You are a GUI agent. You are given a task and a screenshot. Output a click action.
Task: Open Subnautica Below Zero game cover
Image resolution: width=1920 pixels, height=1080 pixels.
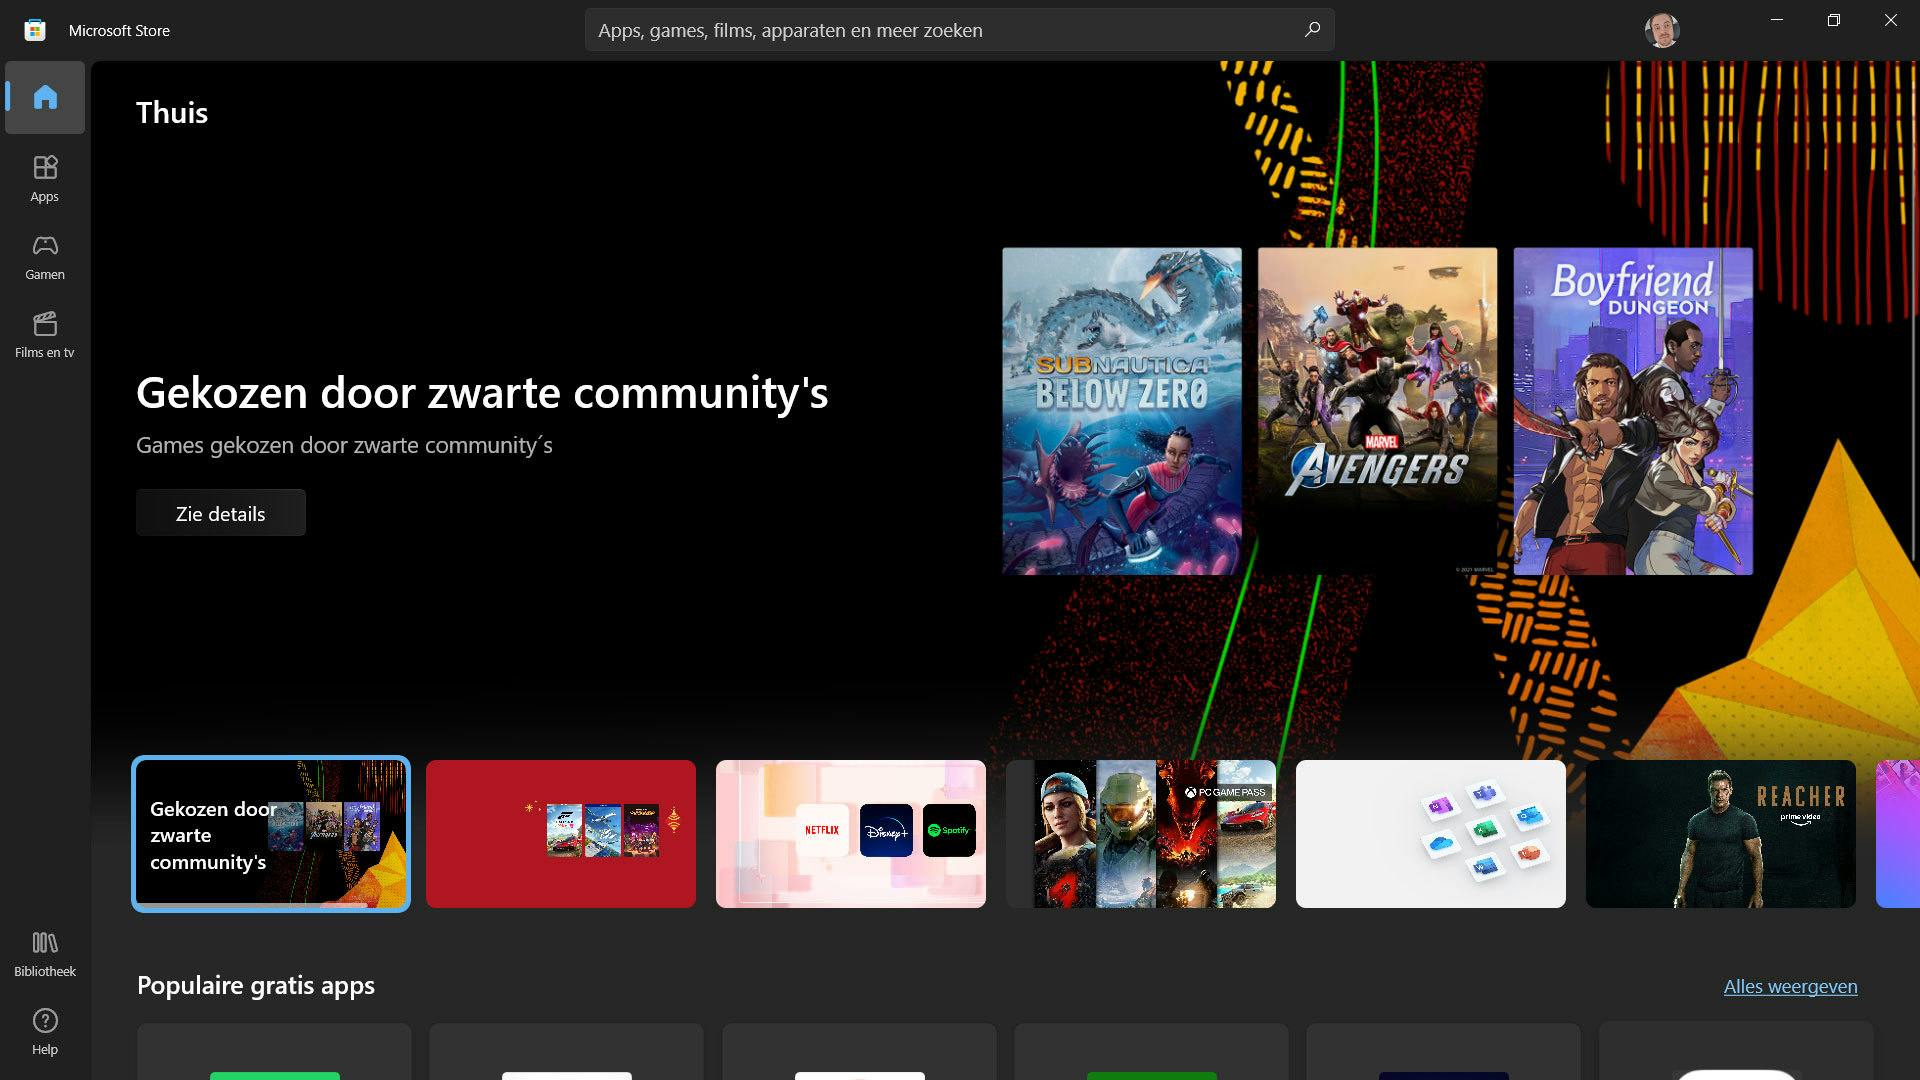(1121, 411)
